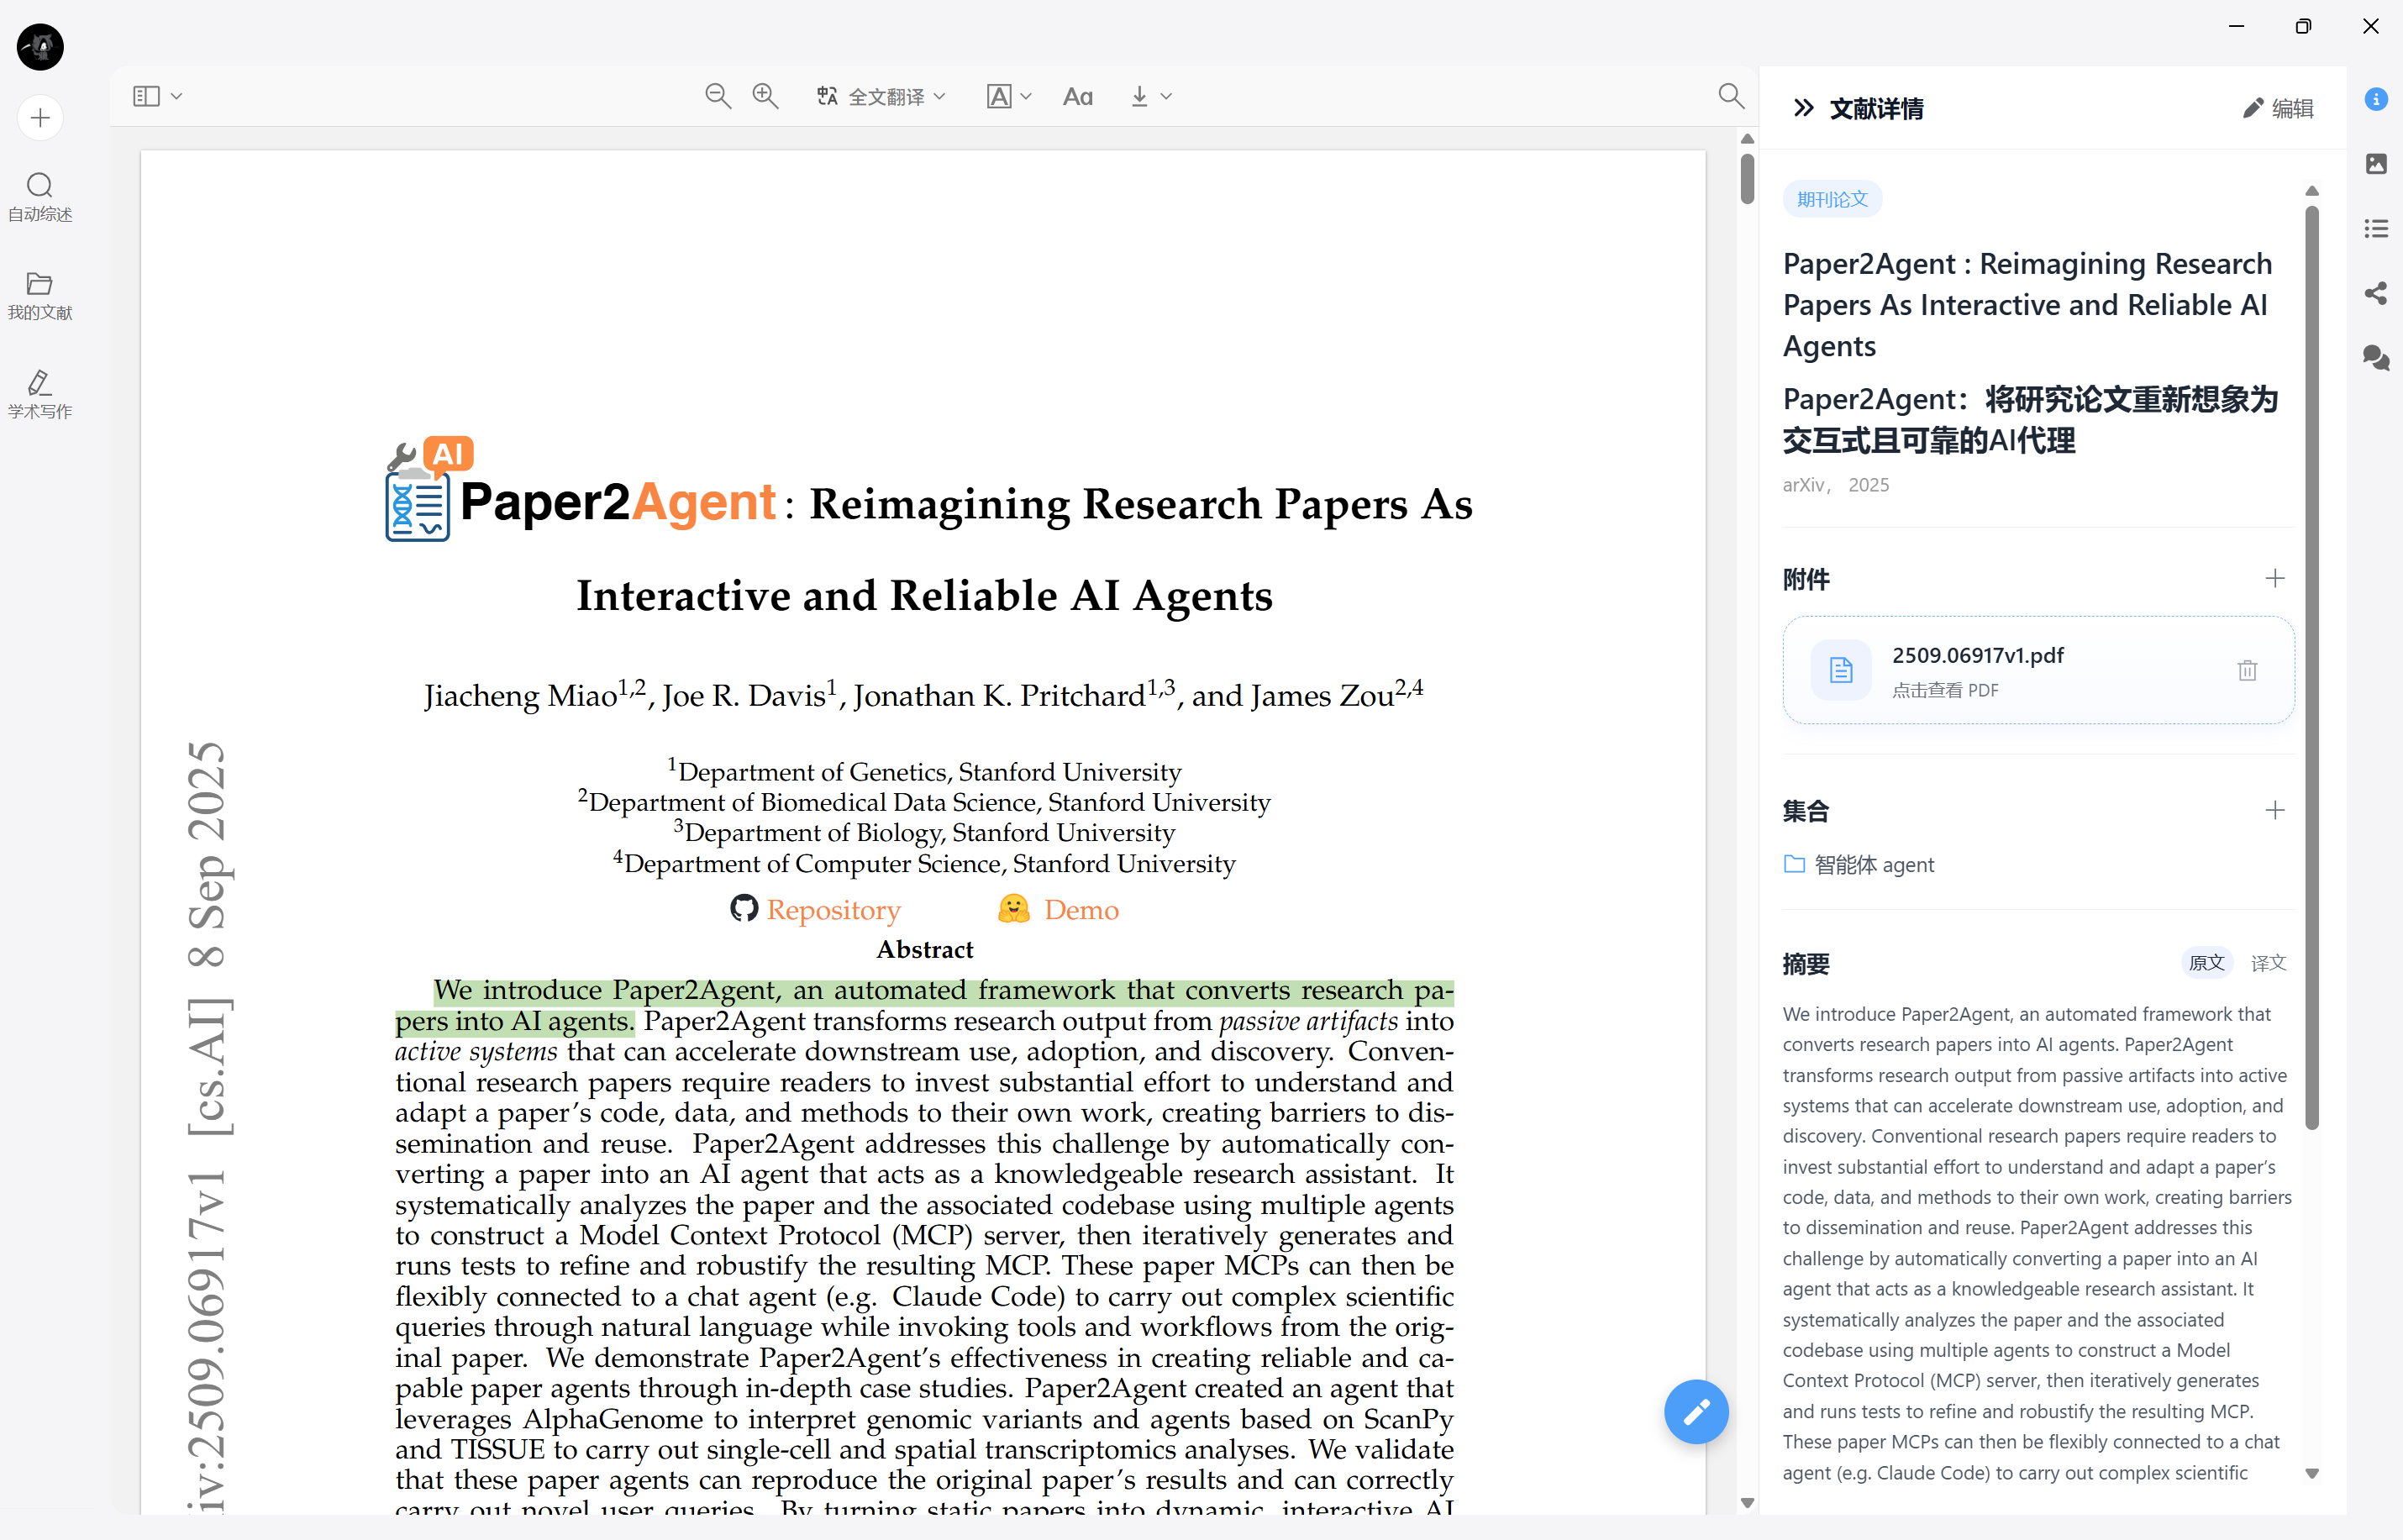This screenshot has width=2403, height=1540.
Task: Click the Aa font settings icon
Action: [x=1077, y=96]
